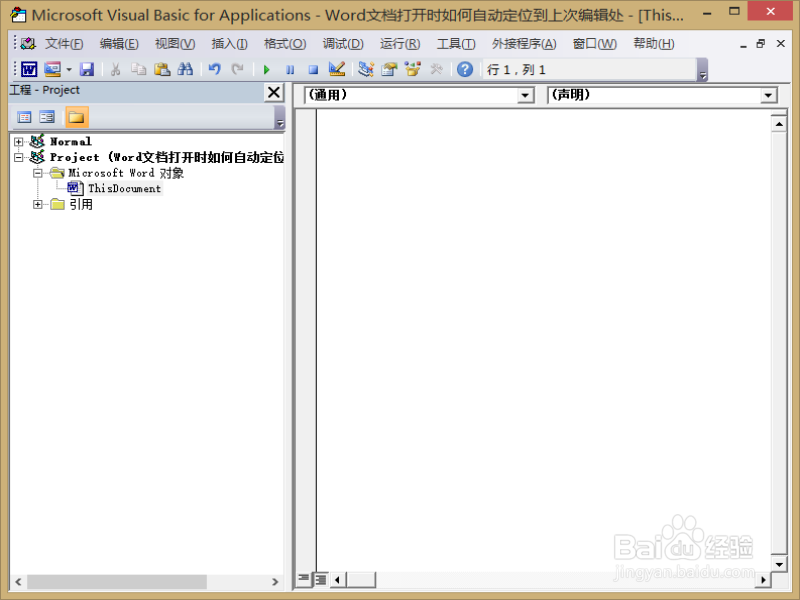800x600 pixels.
Task: Open the 帮助(H) menu
Action: (654, 44)
